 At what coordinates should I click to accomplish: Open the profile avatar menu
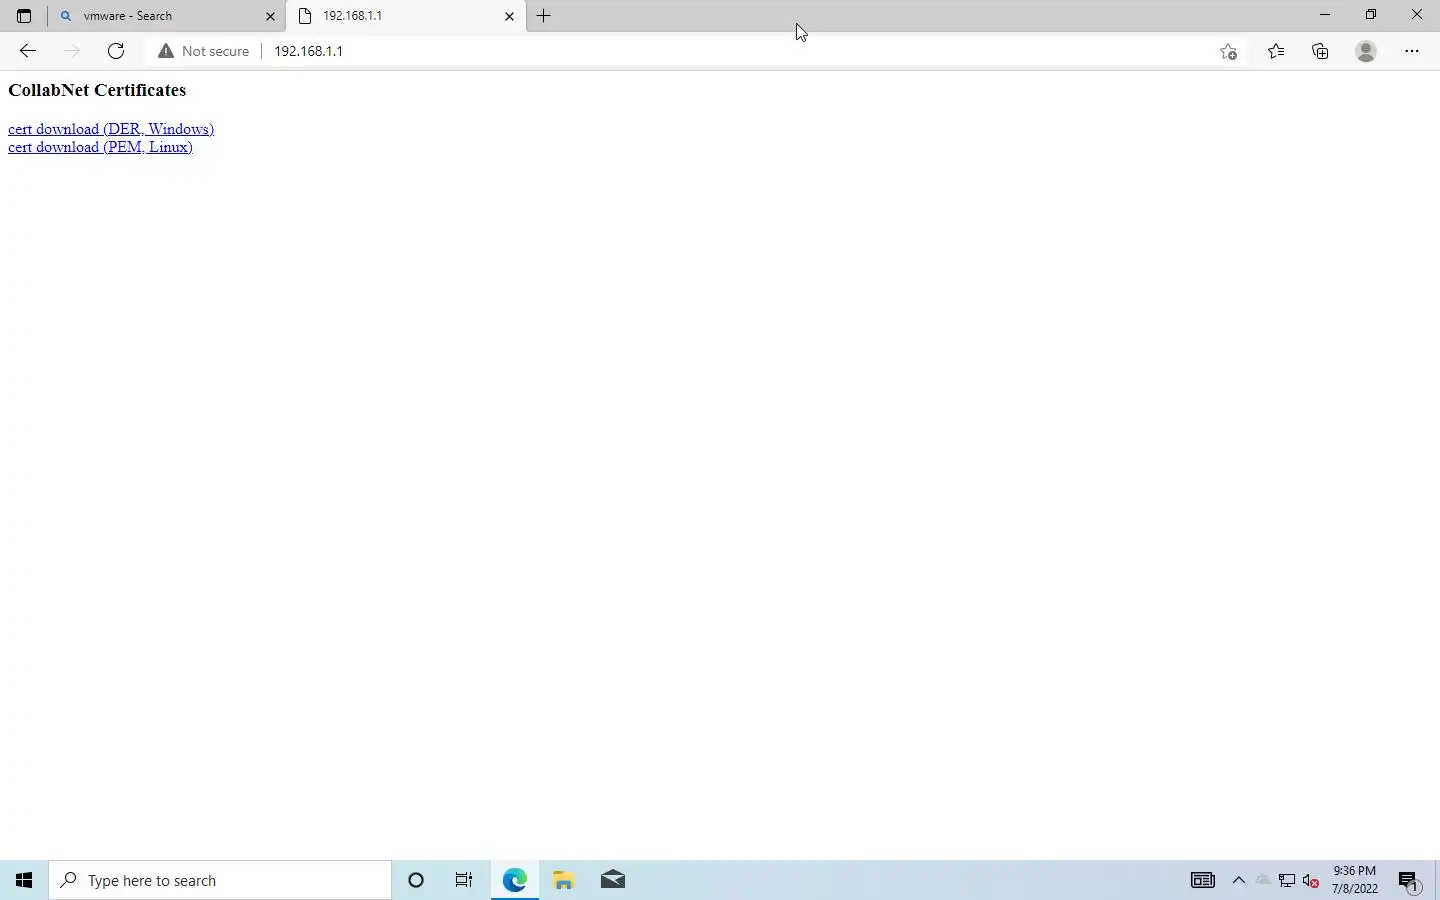[x=1366, y=51]
